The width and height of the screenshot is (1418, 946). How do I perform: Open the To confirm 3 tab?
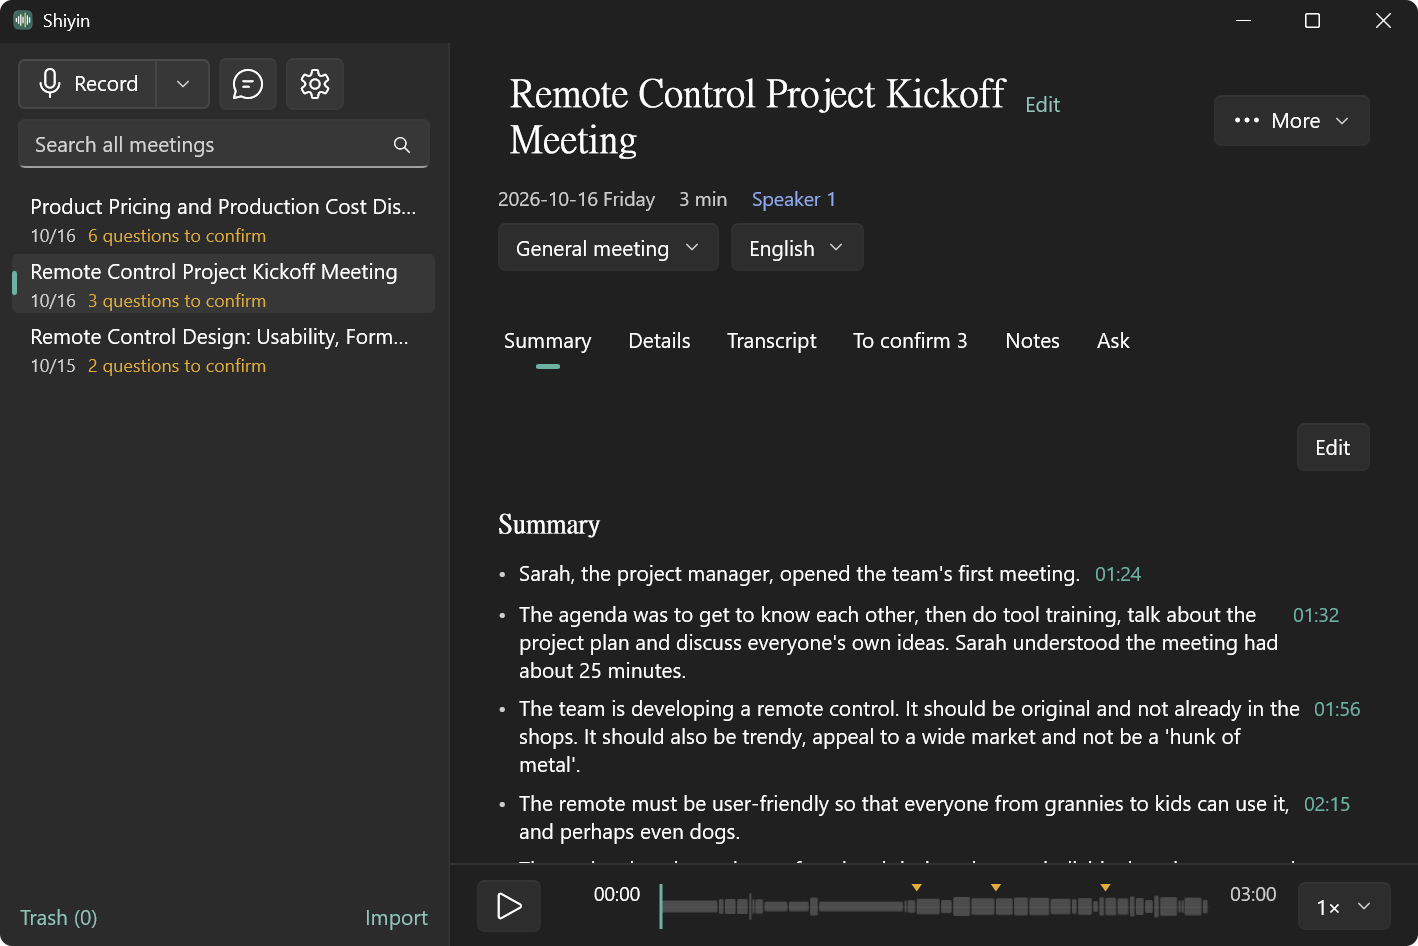coord(910,341)
